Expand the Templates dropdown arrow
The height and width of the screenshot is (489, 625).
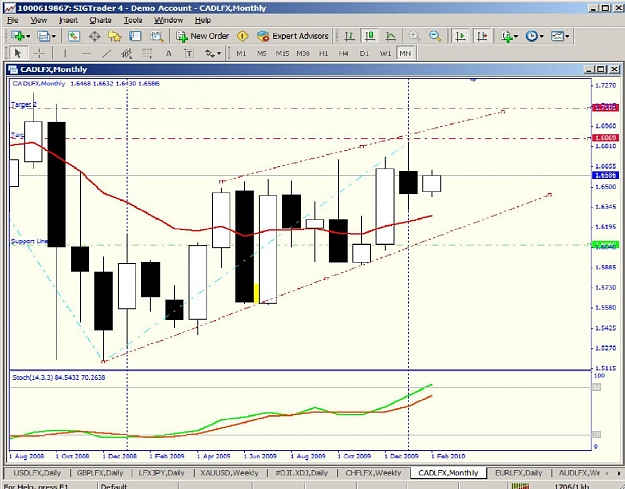point(567,37)
